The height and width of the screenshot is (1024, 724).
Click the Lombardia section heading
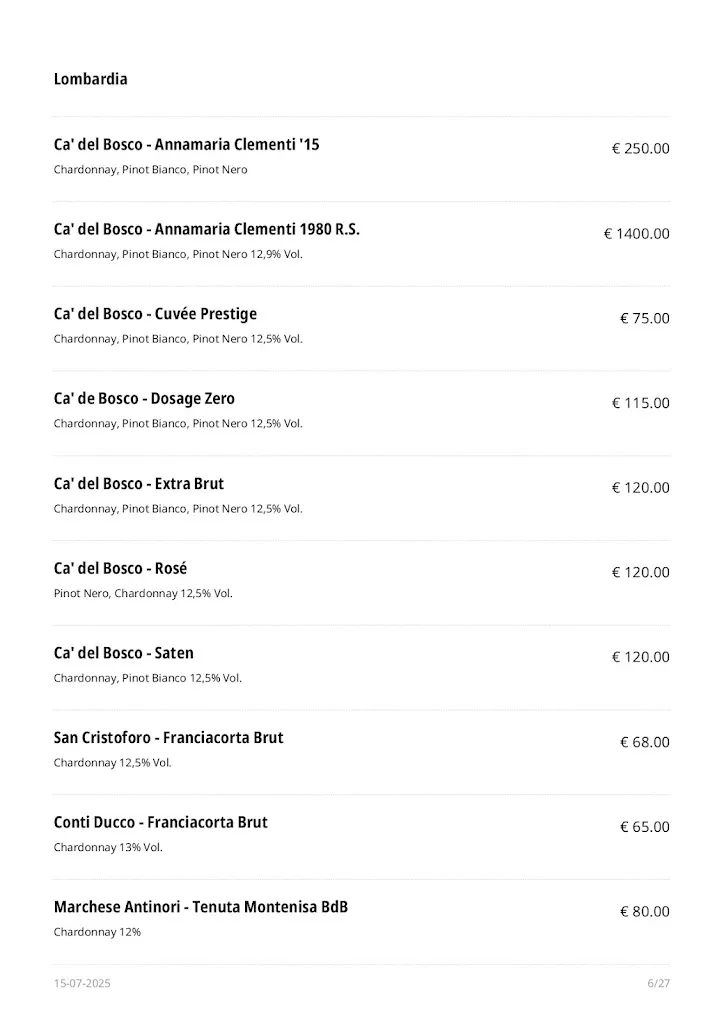click(90, 79)
